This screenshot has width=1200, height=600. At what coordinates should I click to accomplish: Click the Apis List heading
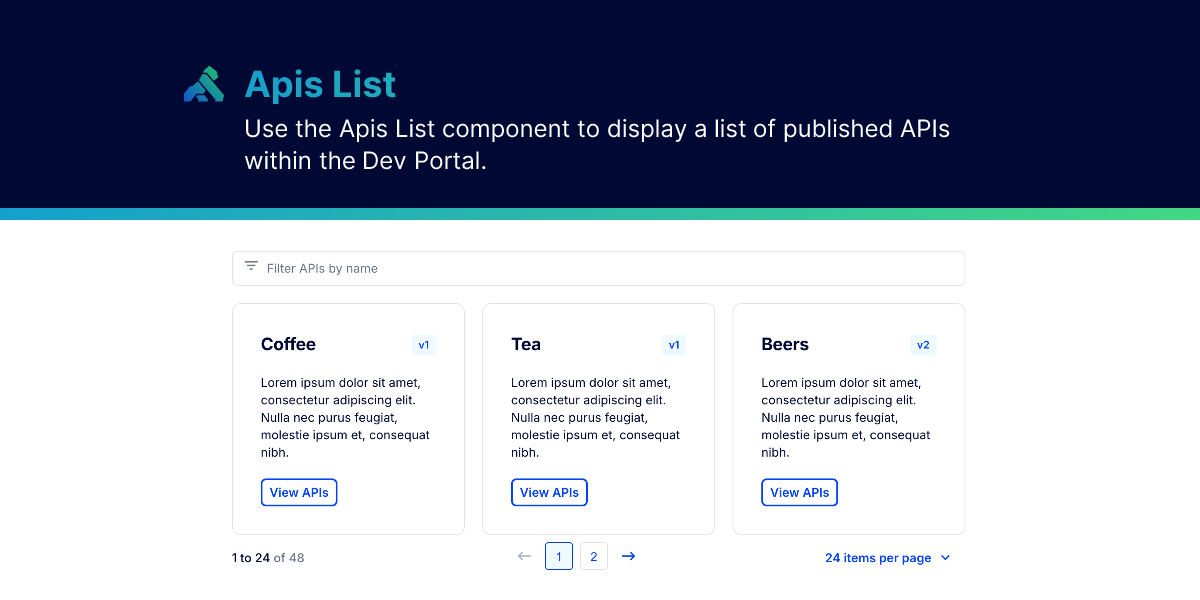point(320,84)
